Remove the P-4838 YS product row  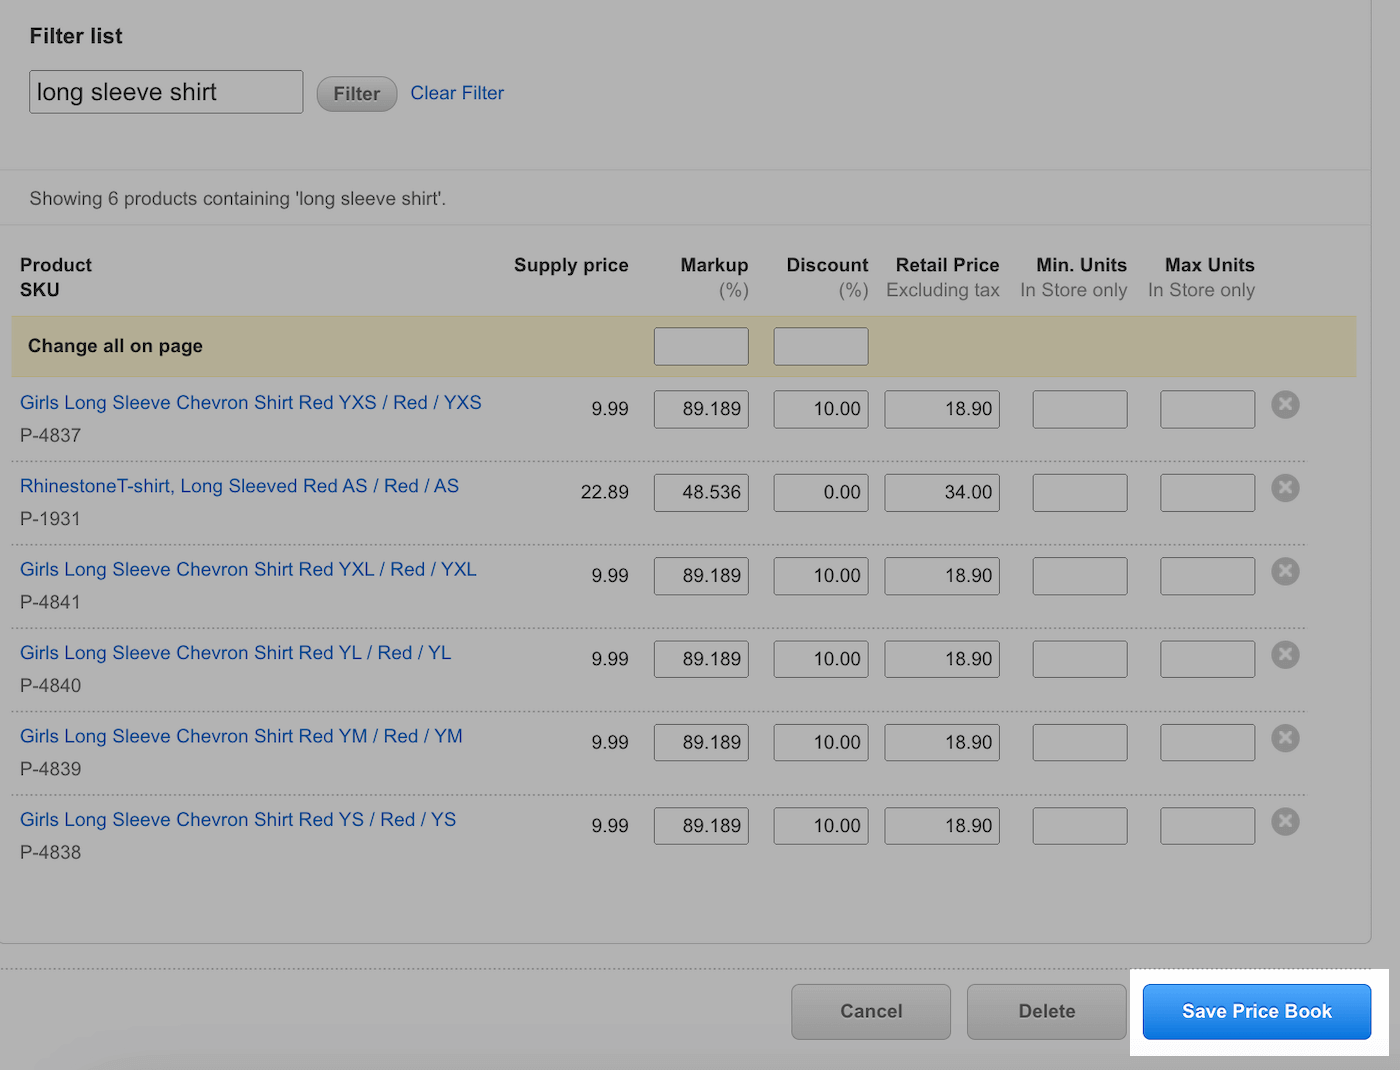tap(1285, 822)
